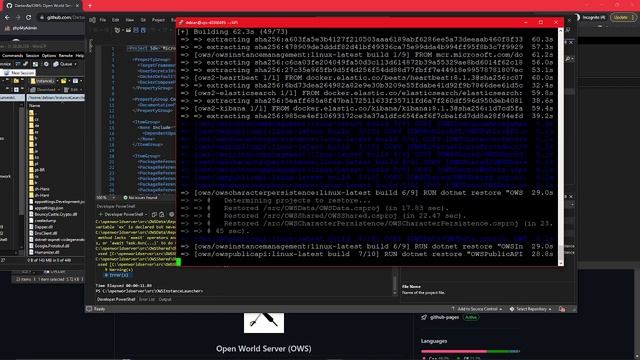Image resolution: width=640 pixels, height=360 pixels.
Task: Open Visual Studio View menu
Action: 130,20
